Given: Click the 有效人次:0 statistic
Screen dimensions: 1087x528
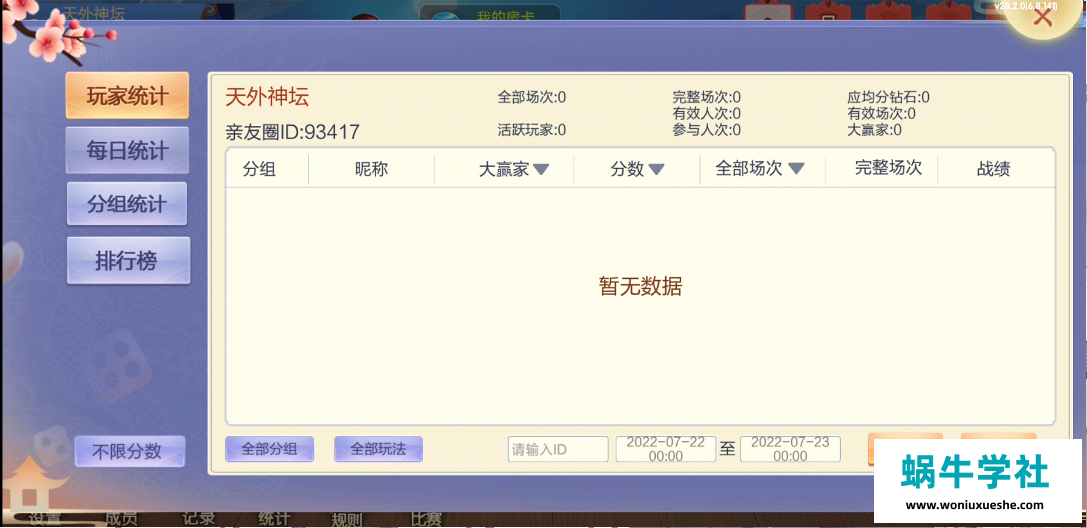Looking at the screenshot, I should tap(706, 114).
